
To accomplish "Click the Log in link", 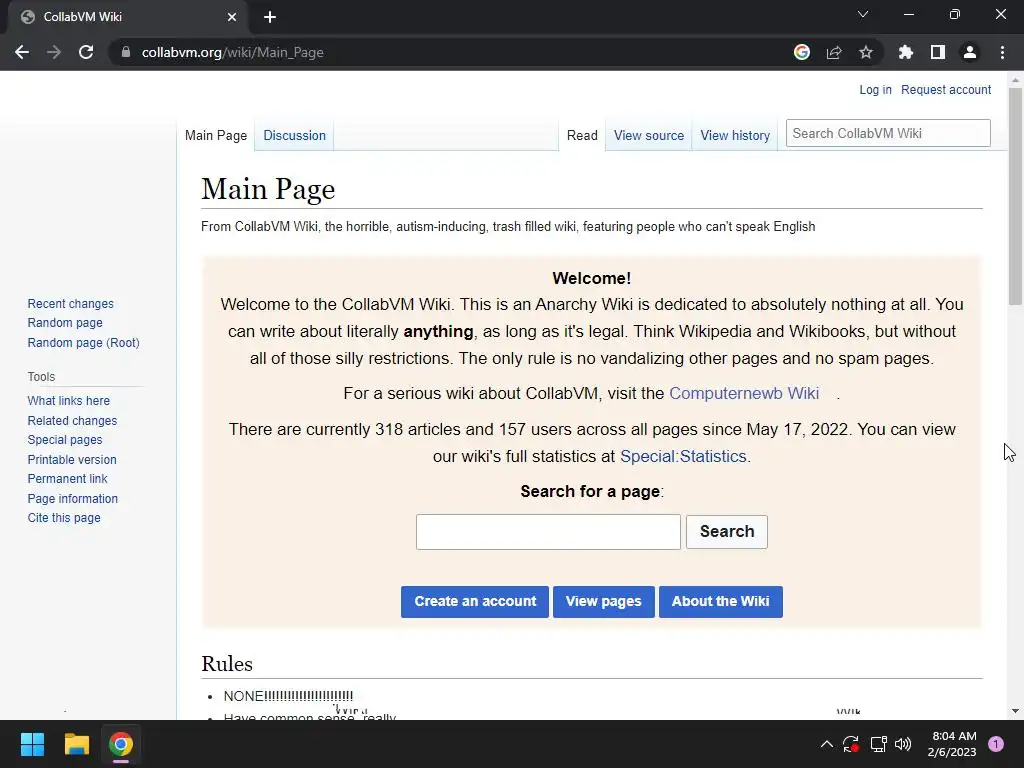I will [875, 89].
